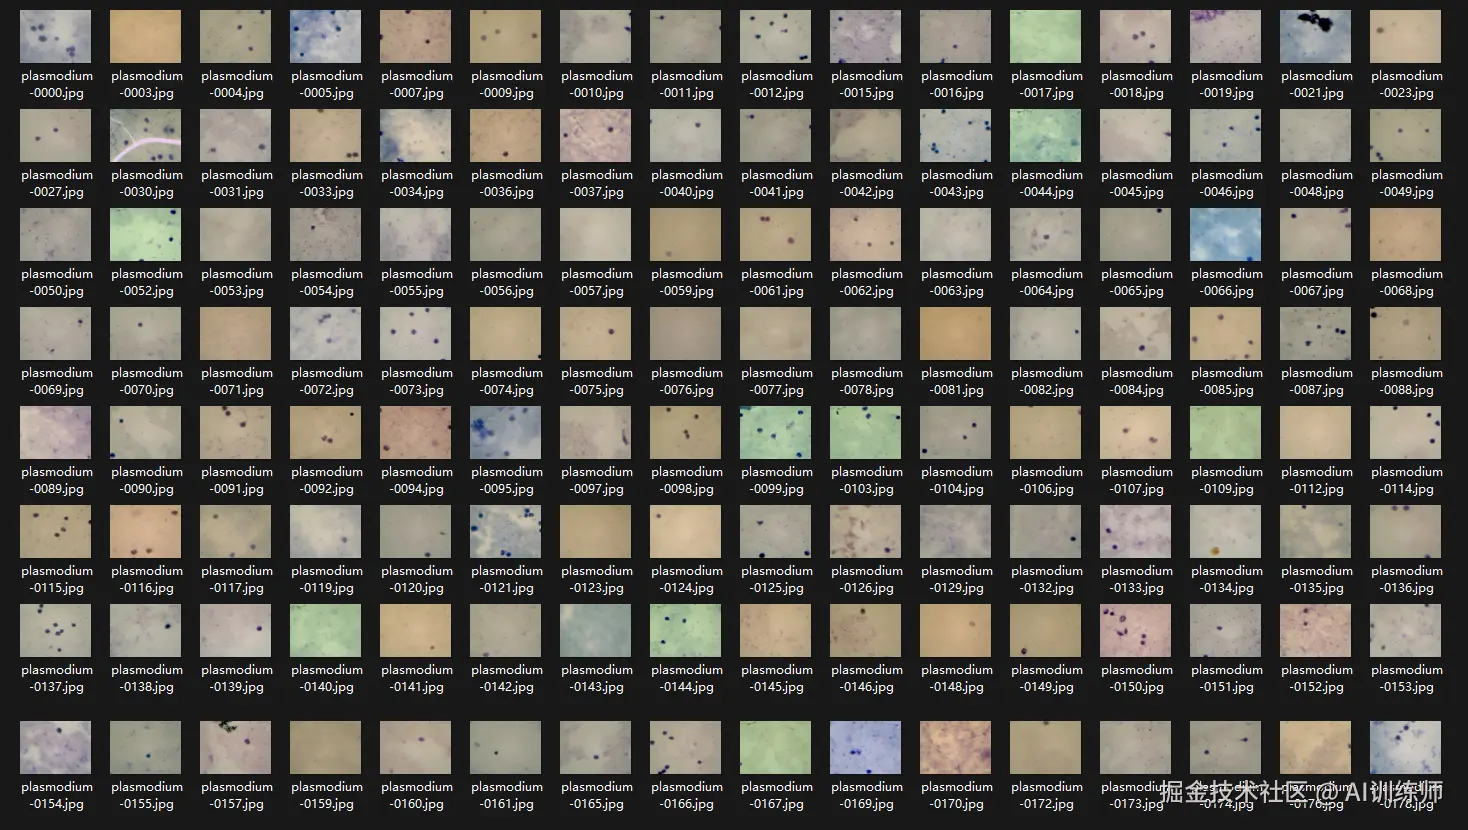Screen dimensions: 1468x830
Task: Select the label plasmodium-0146.jpg
Action: [x=867, y=678]
